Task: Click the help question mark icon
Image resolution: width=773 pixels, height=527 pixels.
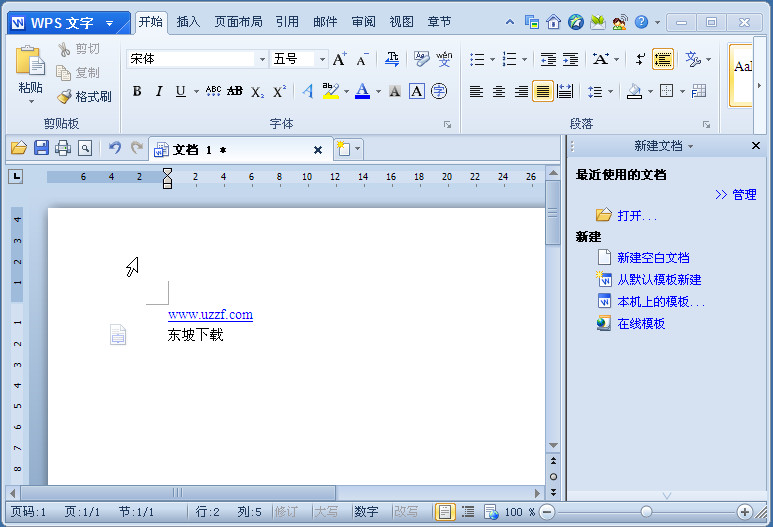Action: (x=641, y=22)
